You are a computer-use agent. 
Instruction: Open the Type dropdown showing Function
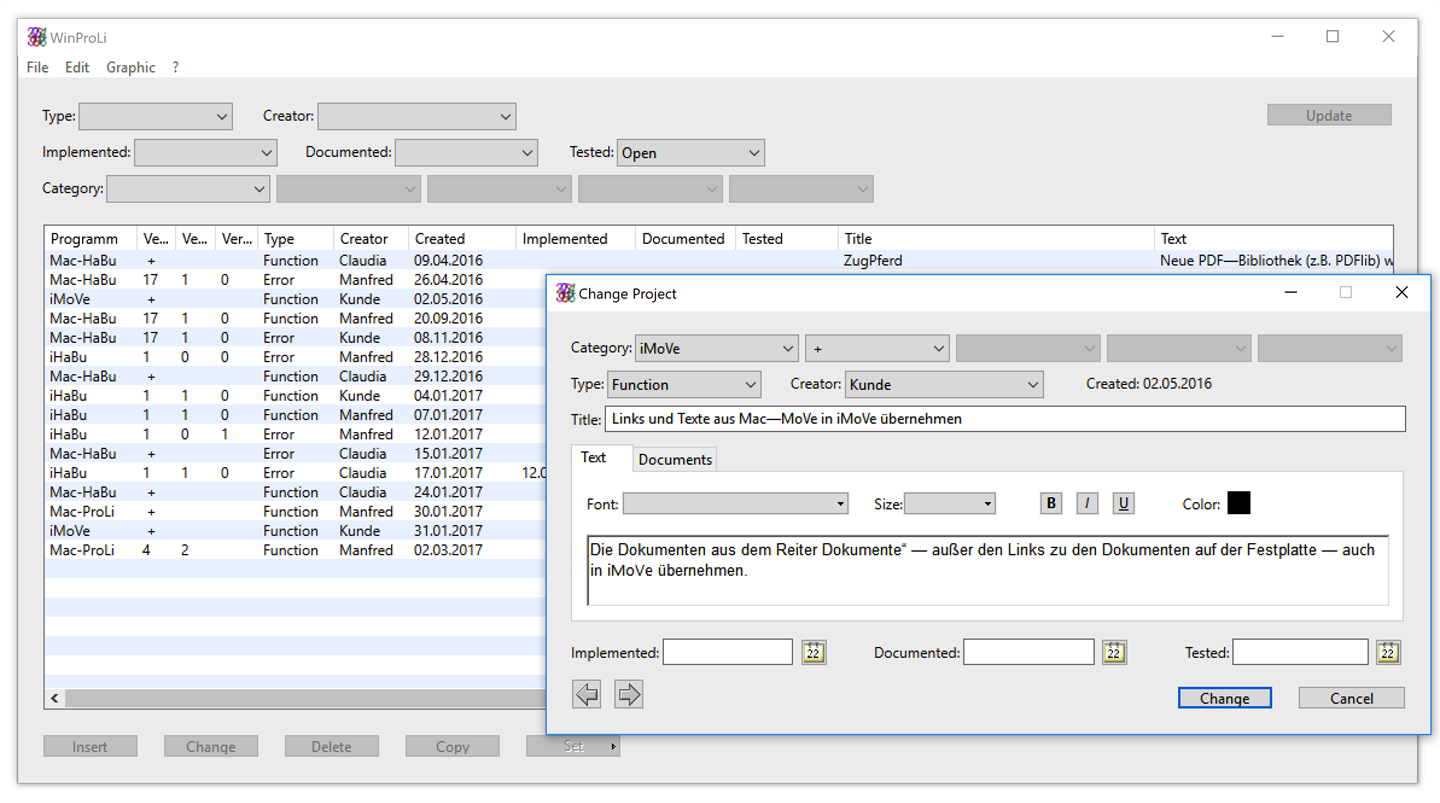point(684,385)
